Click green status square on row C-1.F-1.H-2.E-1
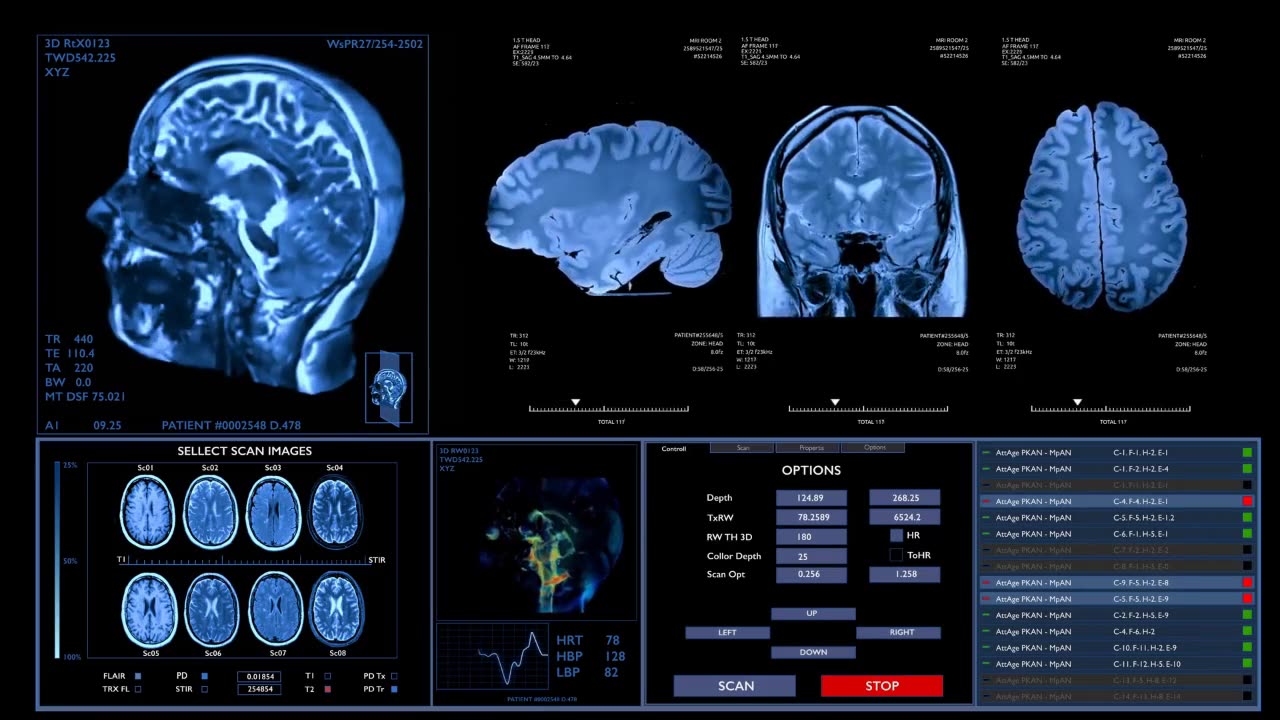The height and width of the screenshot is (720, 1280). pos(1247,453)
